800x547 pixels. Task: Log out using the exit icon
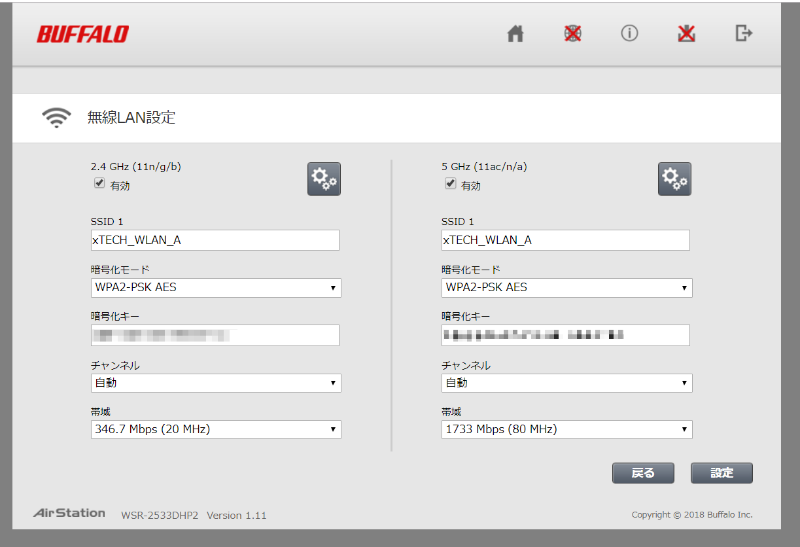coord(743,33)
